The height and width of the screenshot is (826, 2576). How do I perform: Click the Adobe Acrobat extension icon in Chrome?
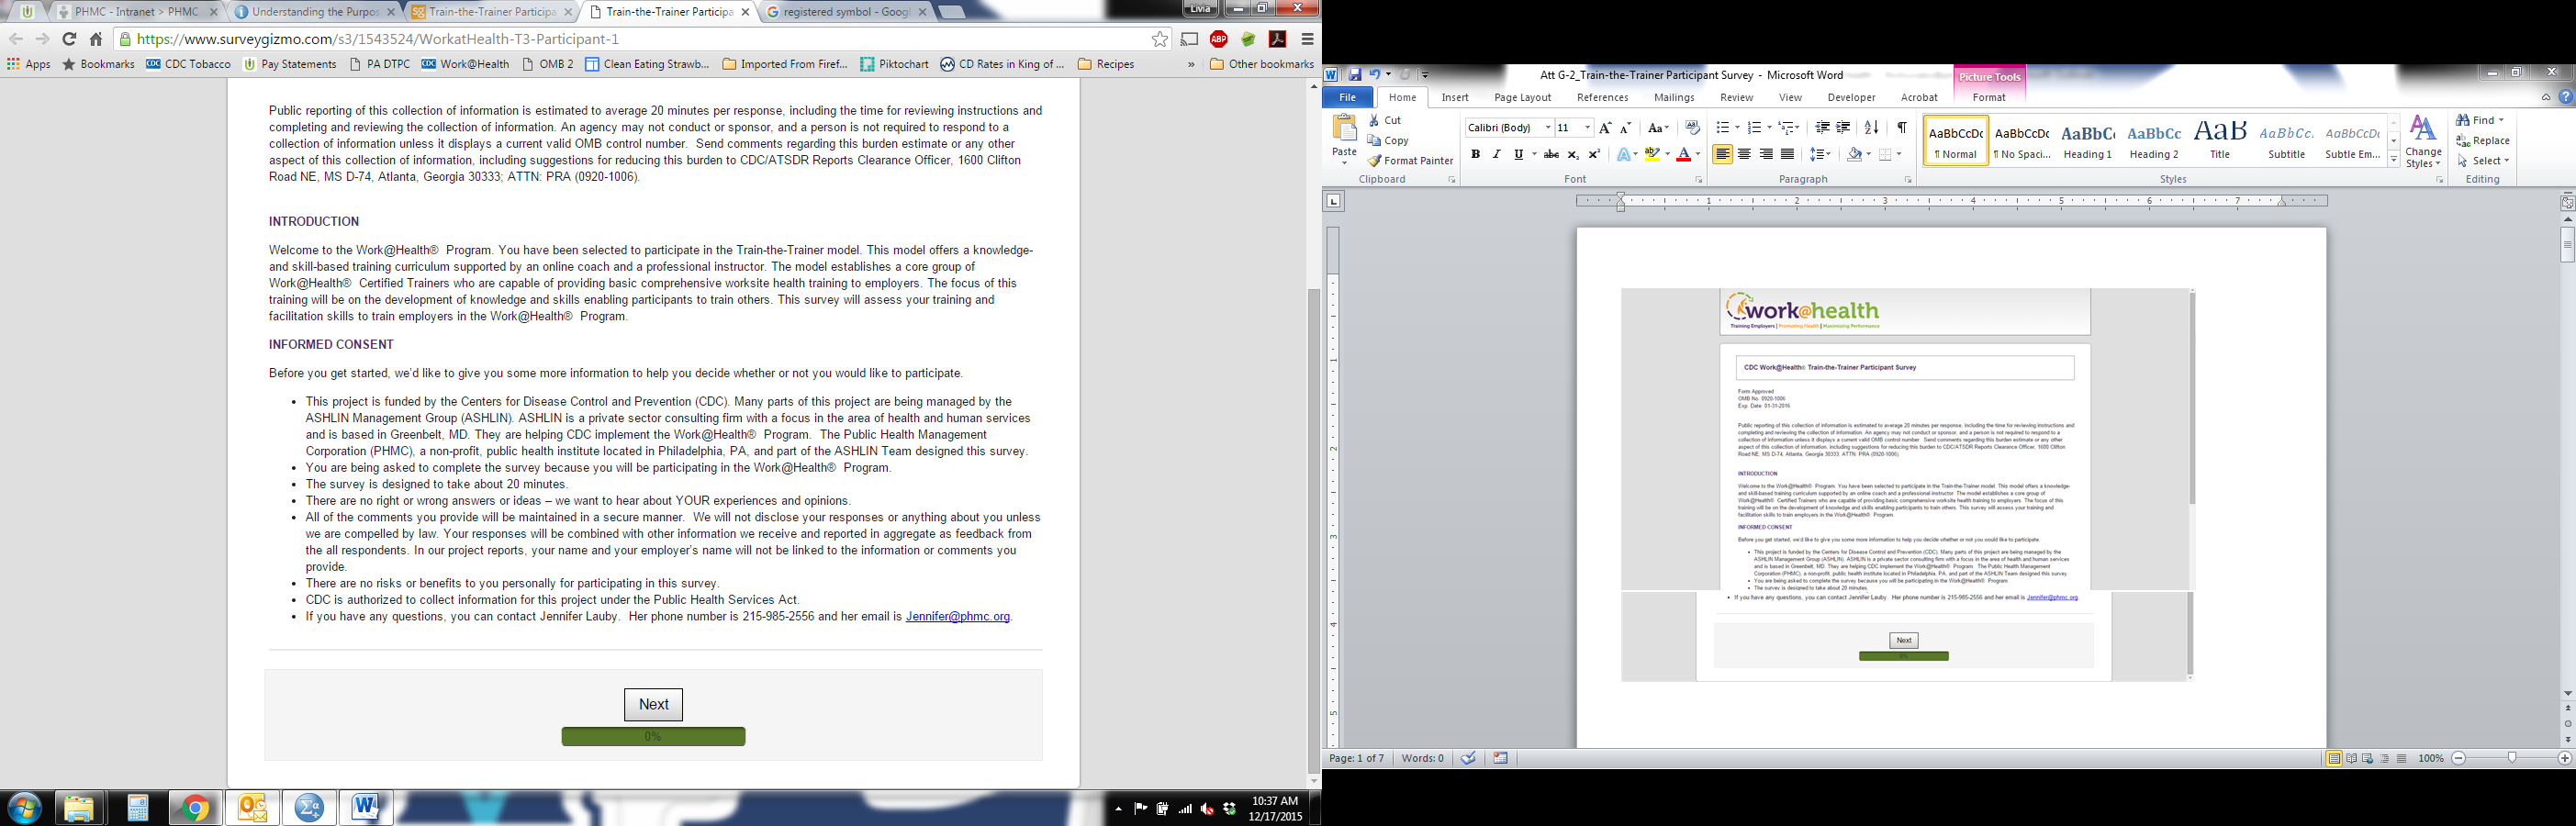coord(1277,39)
